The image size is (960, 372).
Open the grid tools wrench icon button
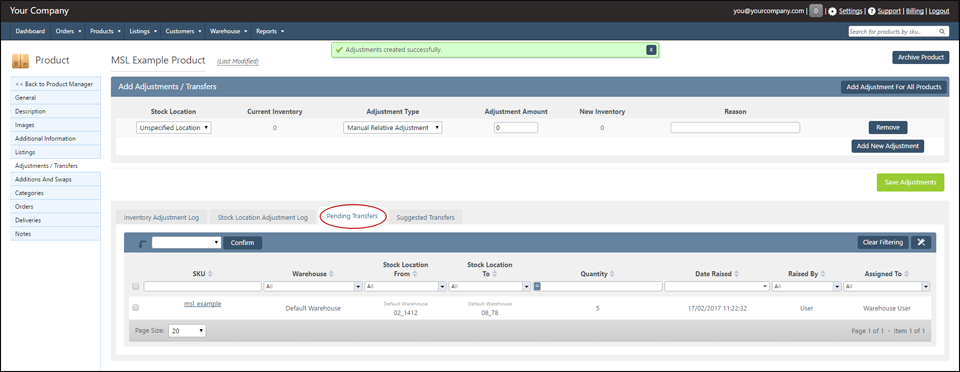(921, 242)
